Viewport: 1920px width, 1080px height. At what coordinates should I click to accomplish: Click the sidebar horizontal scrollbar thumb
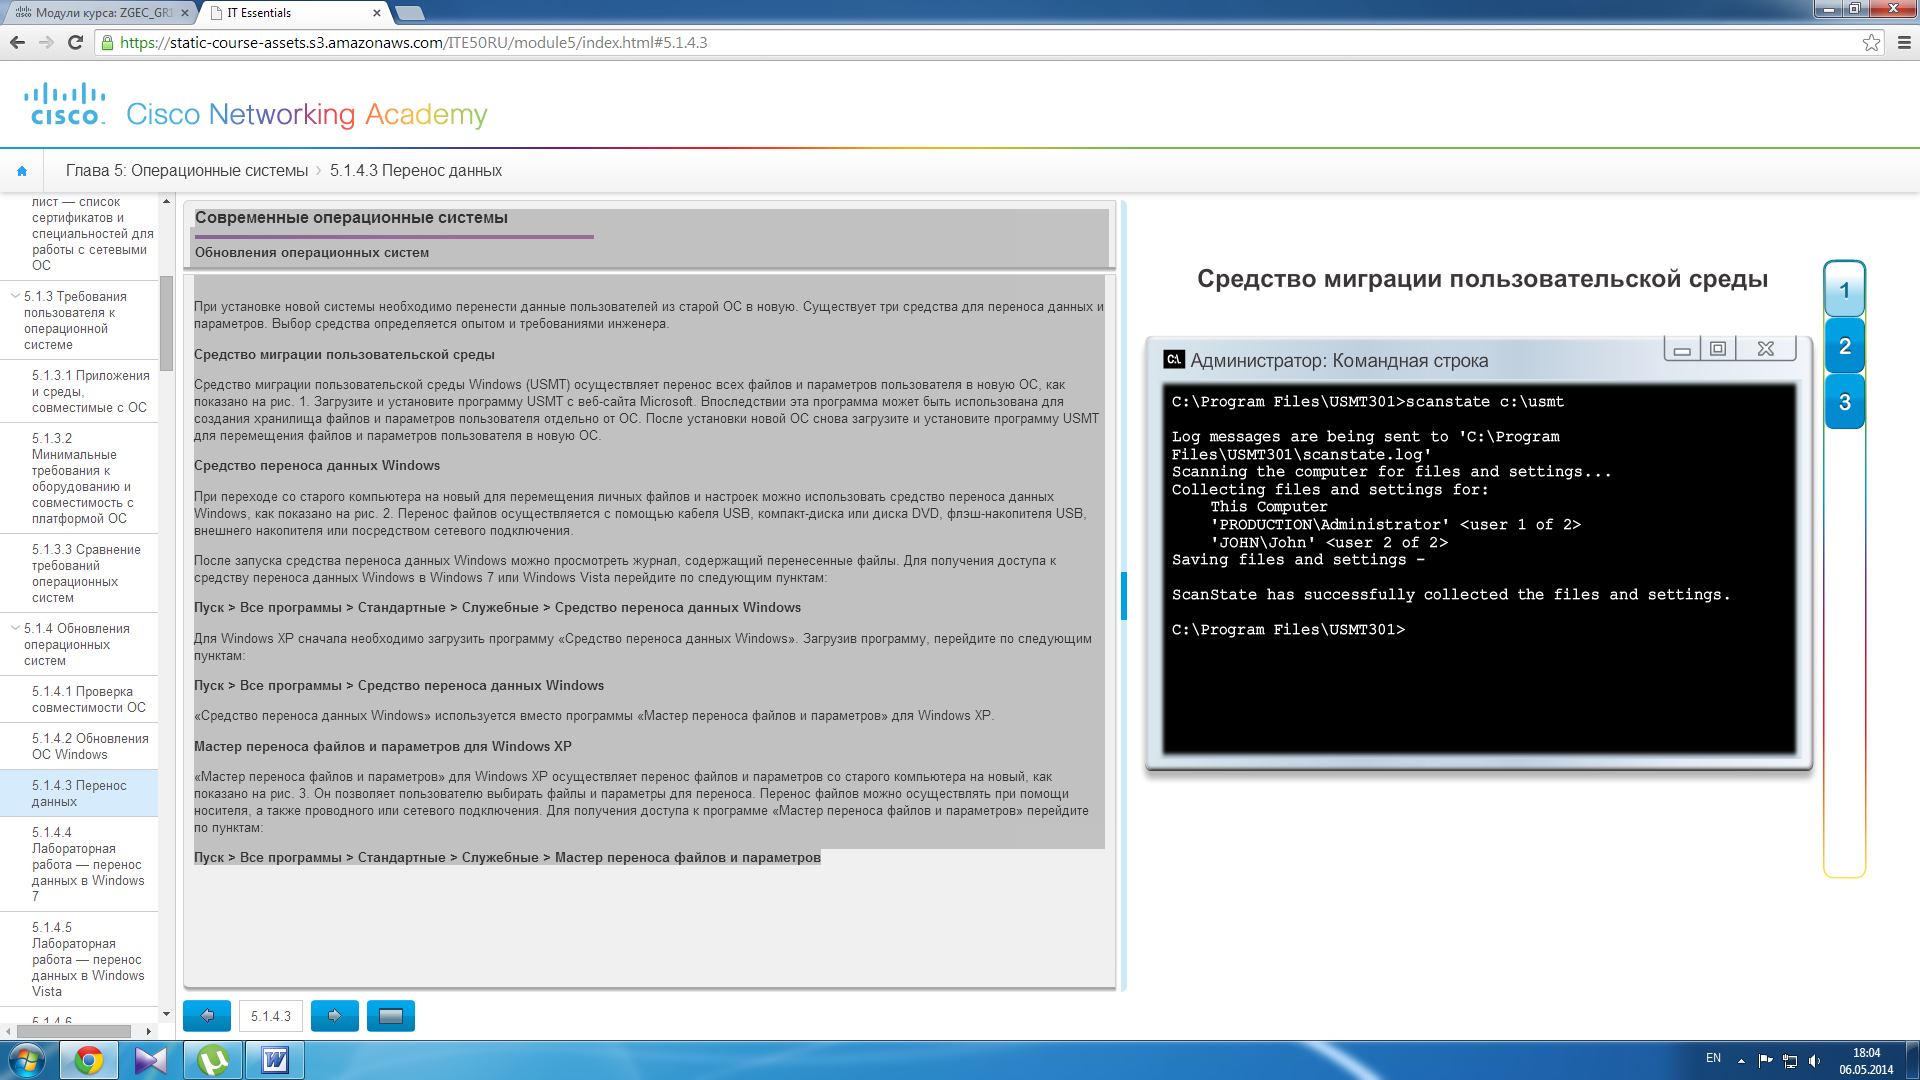click(74, 1031)
